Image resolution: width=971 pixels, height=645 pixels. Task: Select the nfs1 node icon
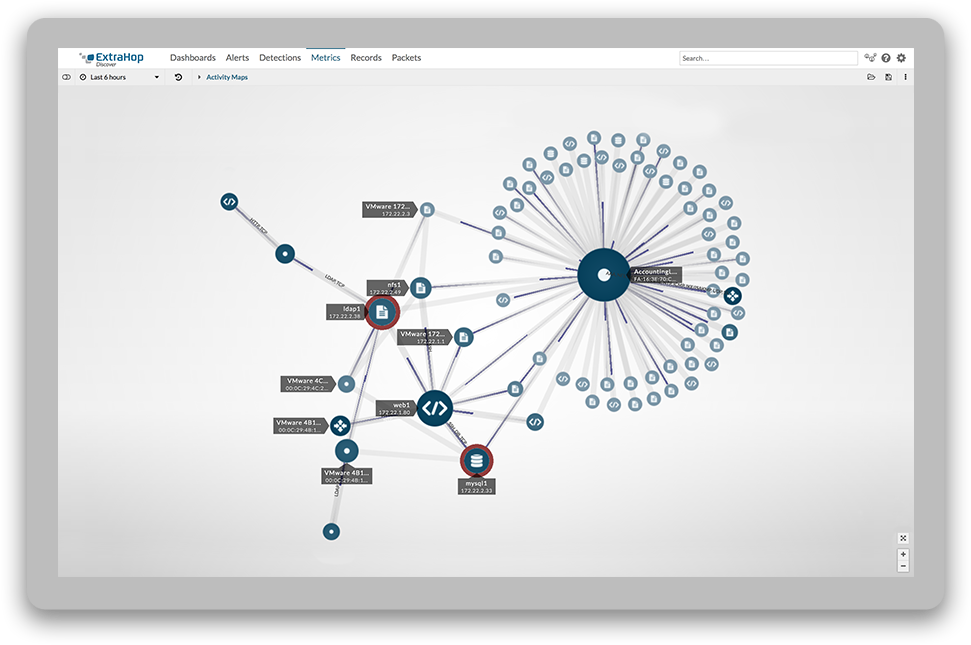click(x=420, y=288)
